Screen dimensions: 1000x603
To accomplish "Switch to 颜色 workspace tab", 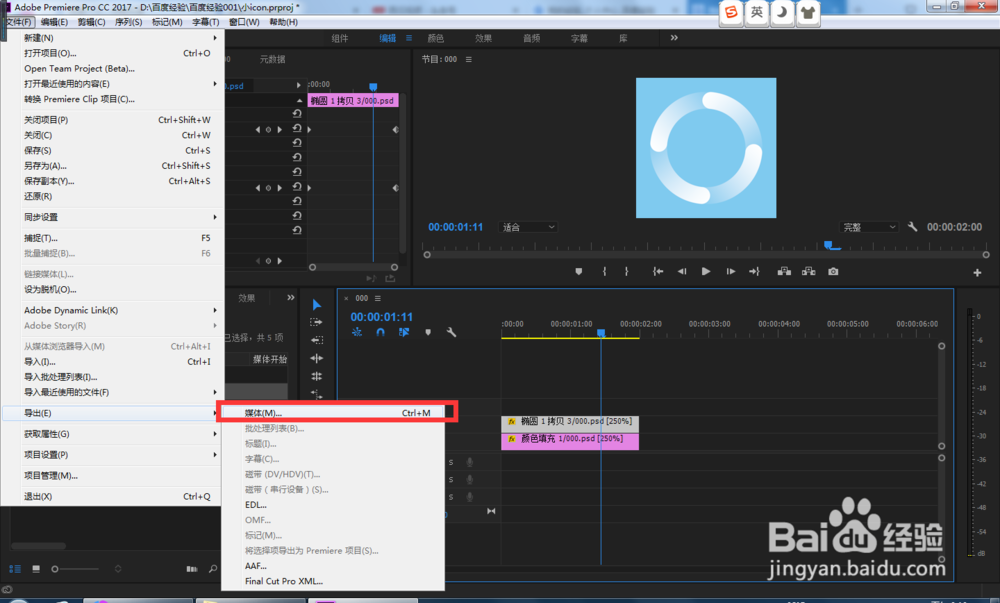I will [436, 38].
